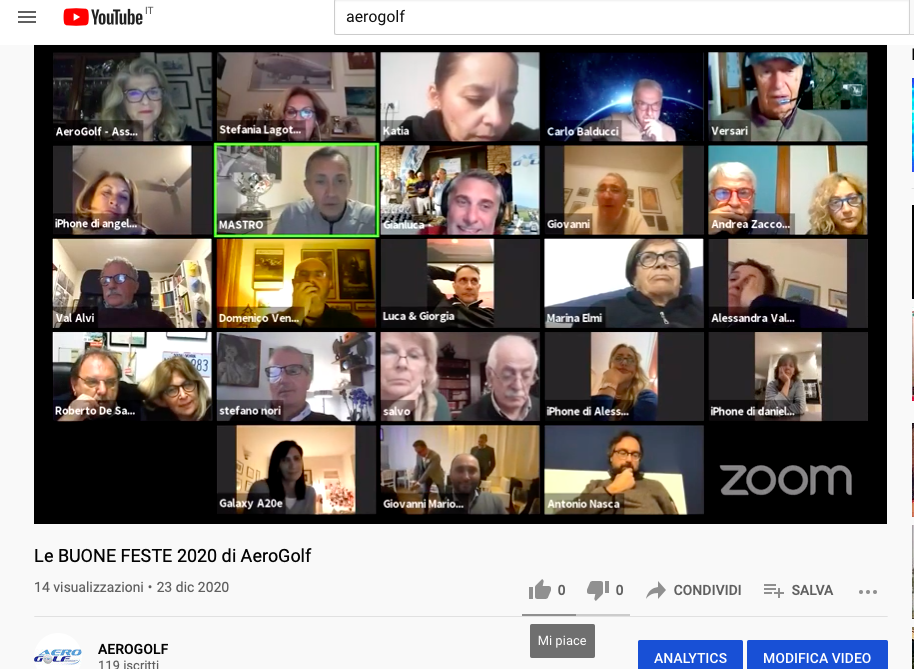Click the MODIFICA VIDEO button
The image size is (914, 669).
click(817, 655)
